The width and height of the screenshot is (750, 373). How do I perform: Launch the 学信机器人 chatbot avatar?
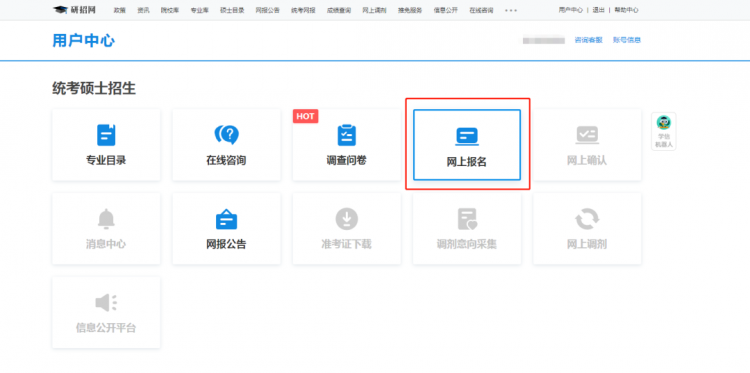pyautogui.click(x=663, y=123)
